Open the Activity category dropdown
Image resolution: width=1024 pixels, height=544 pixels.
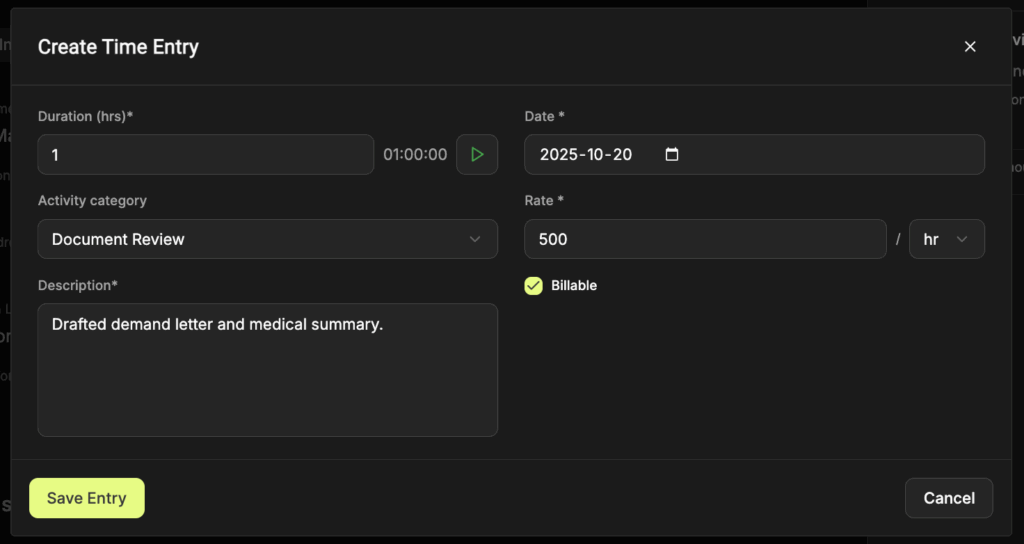coord(267,239)
